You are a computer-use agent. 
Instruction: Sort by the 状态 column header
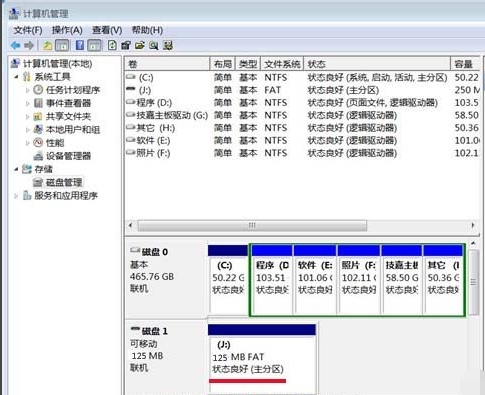tap(377, 64)
